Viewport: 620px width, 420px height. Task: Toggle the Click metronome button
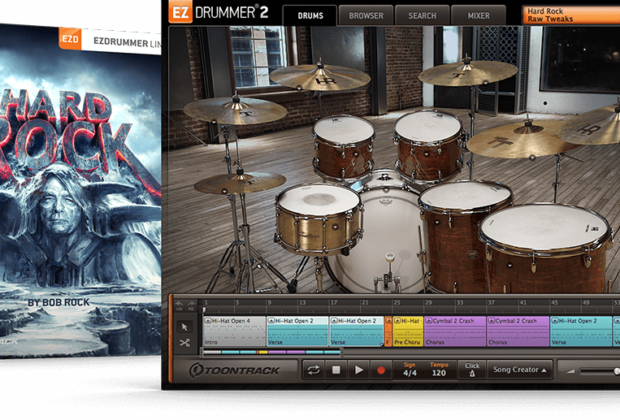point(472,370)
